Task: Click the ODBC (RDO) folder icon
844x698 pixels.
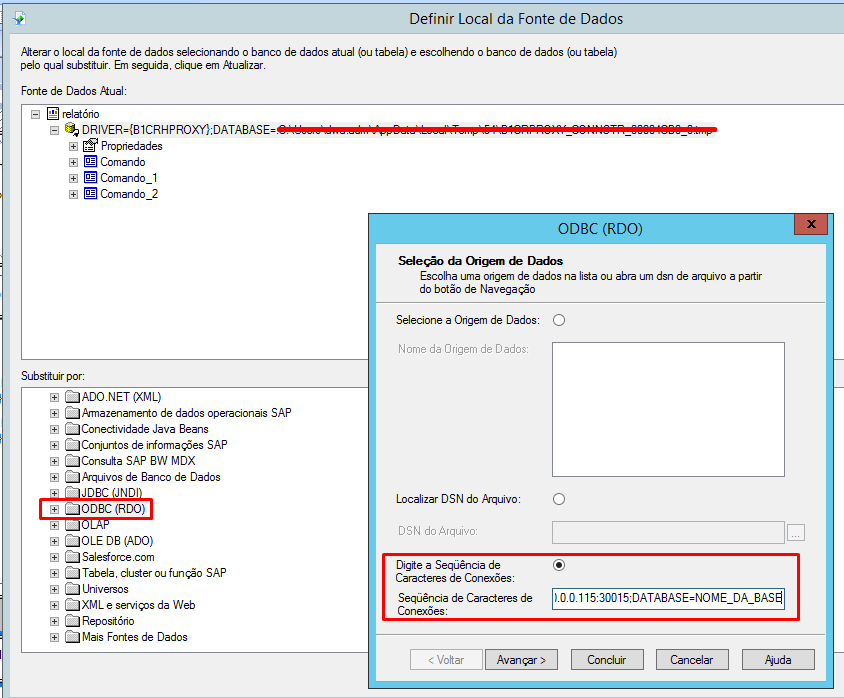Action: pyautogui.click(x=72, y=509)
